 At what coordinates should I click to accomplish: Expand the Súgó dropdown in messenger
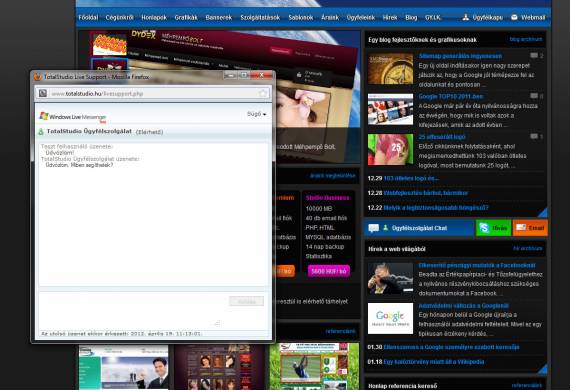pos(257,114)
